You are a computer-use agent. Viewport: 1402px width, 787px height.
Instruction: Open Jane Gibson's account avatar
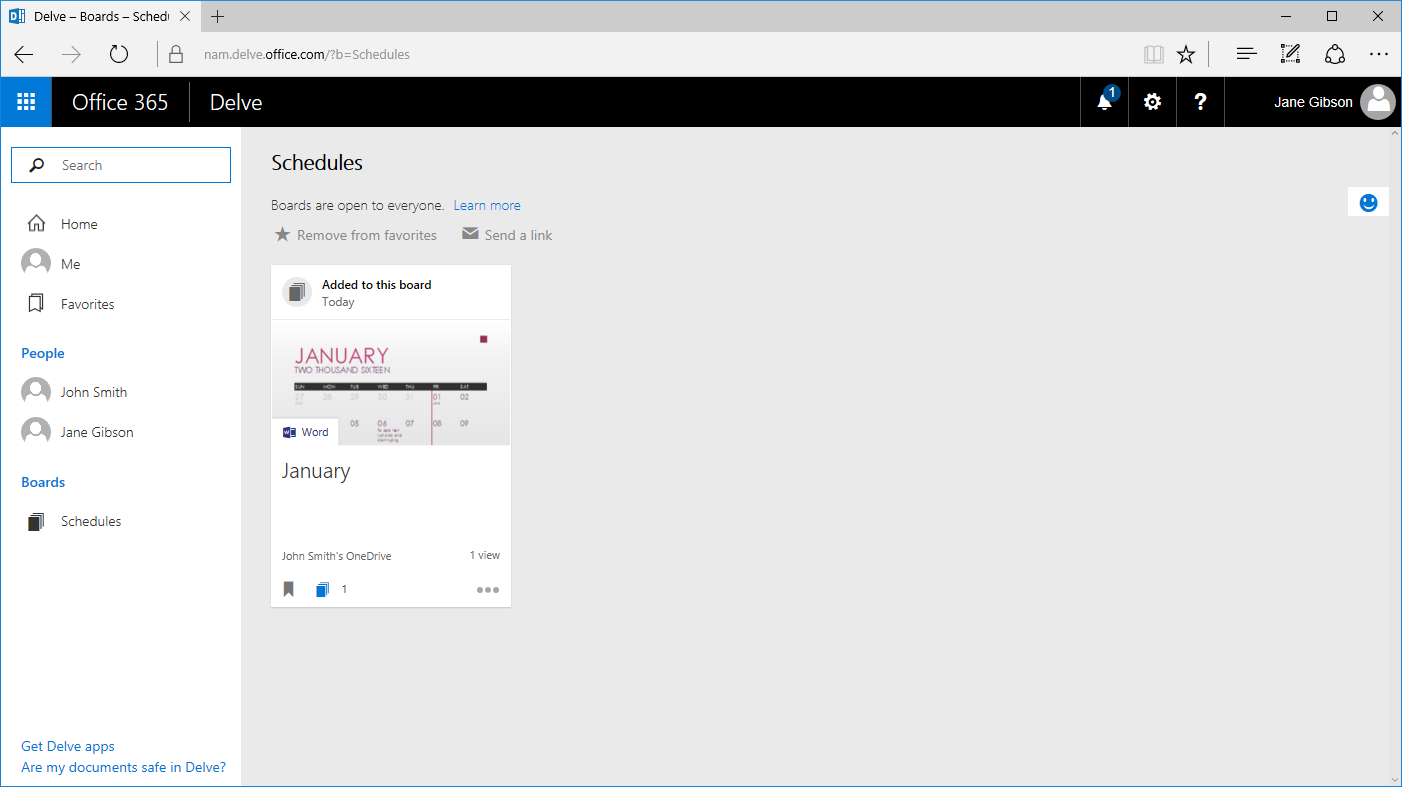(x=1378, y=102)
